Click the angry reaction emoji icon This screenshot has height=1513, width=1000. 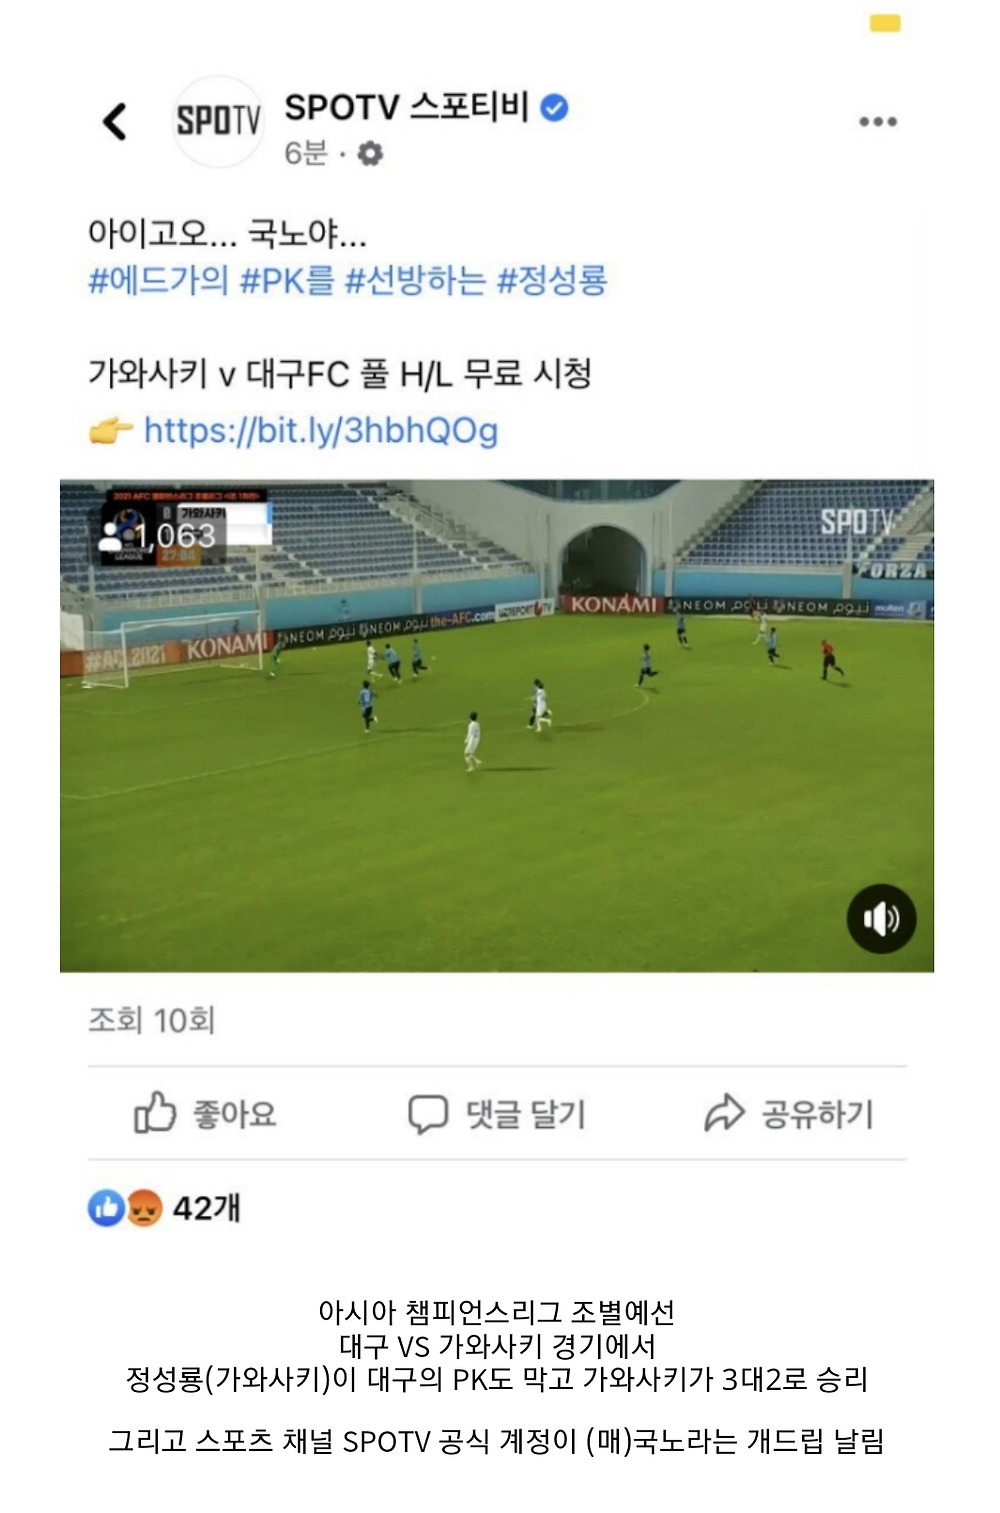pos(143,1208)
